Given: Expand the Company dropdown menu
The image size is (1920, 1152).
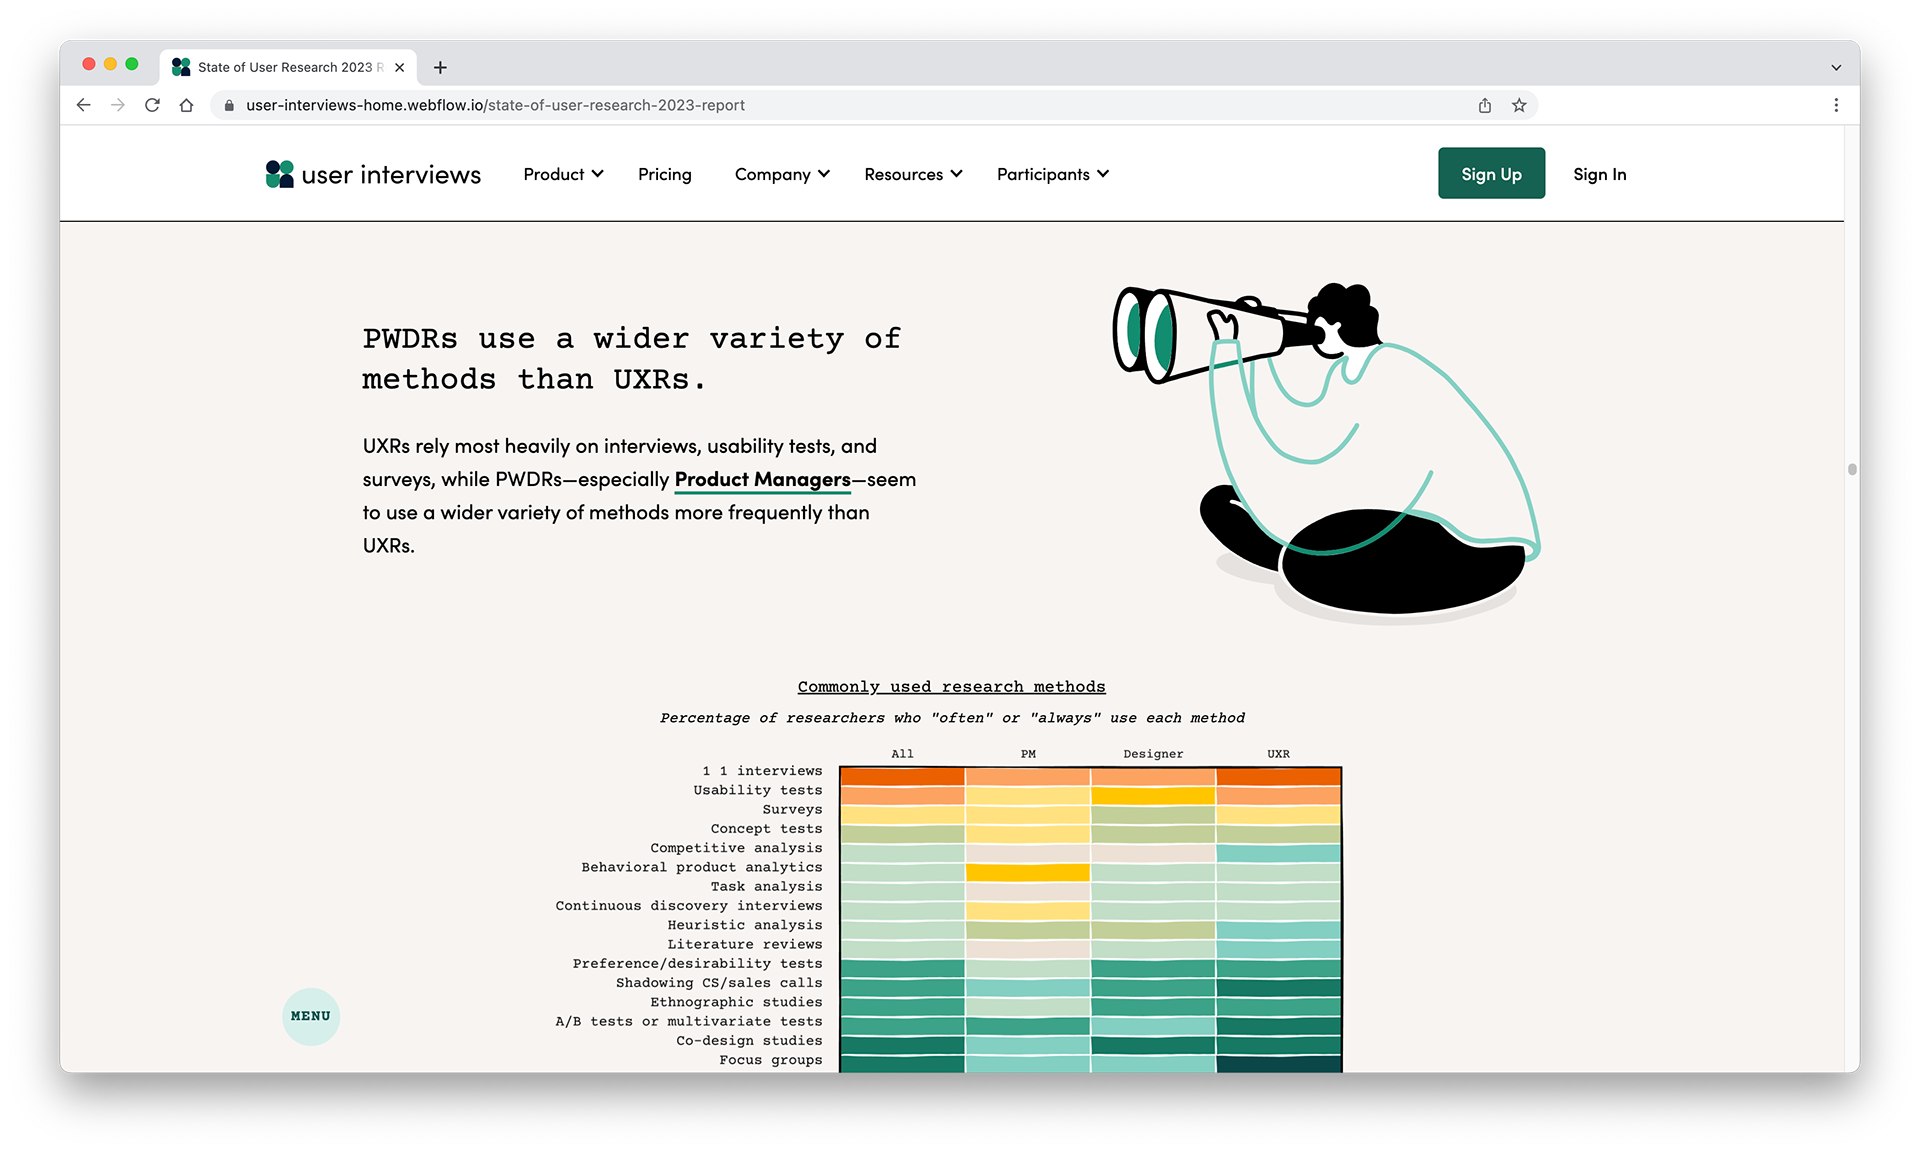Looking at the screenshot, I should [782, 174].
